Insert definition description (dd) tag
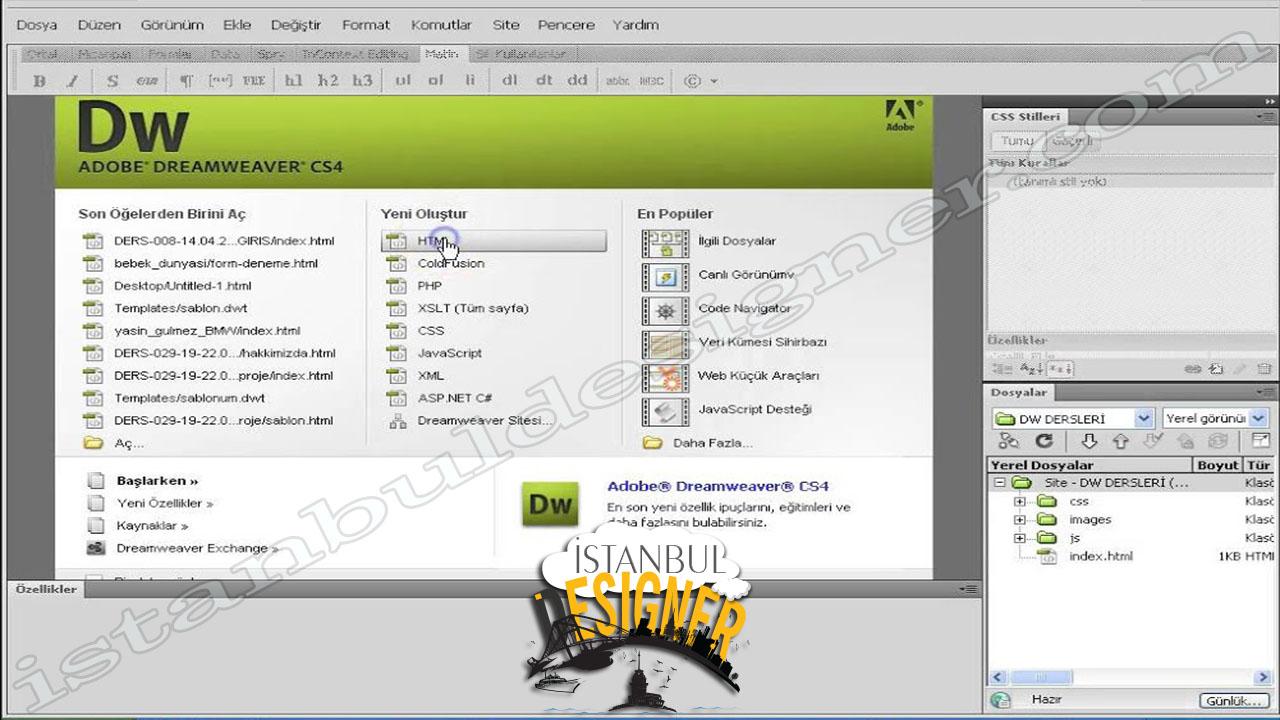Screen dimensions: 1280x720 [577, 81]
